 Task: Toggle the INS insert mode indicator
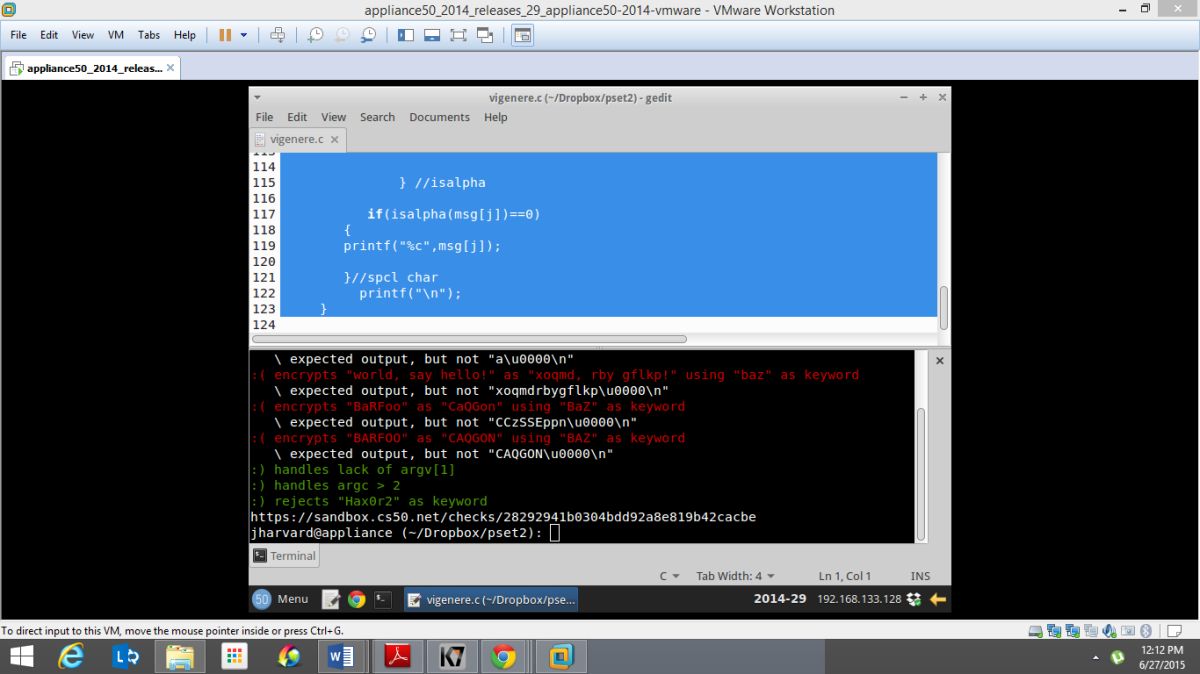921,576
